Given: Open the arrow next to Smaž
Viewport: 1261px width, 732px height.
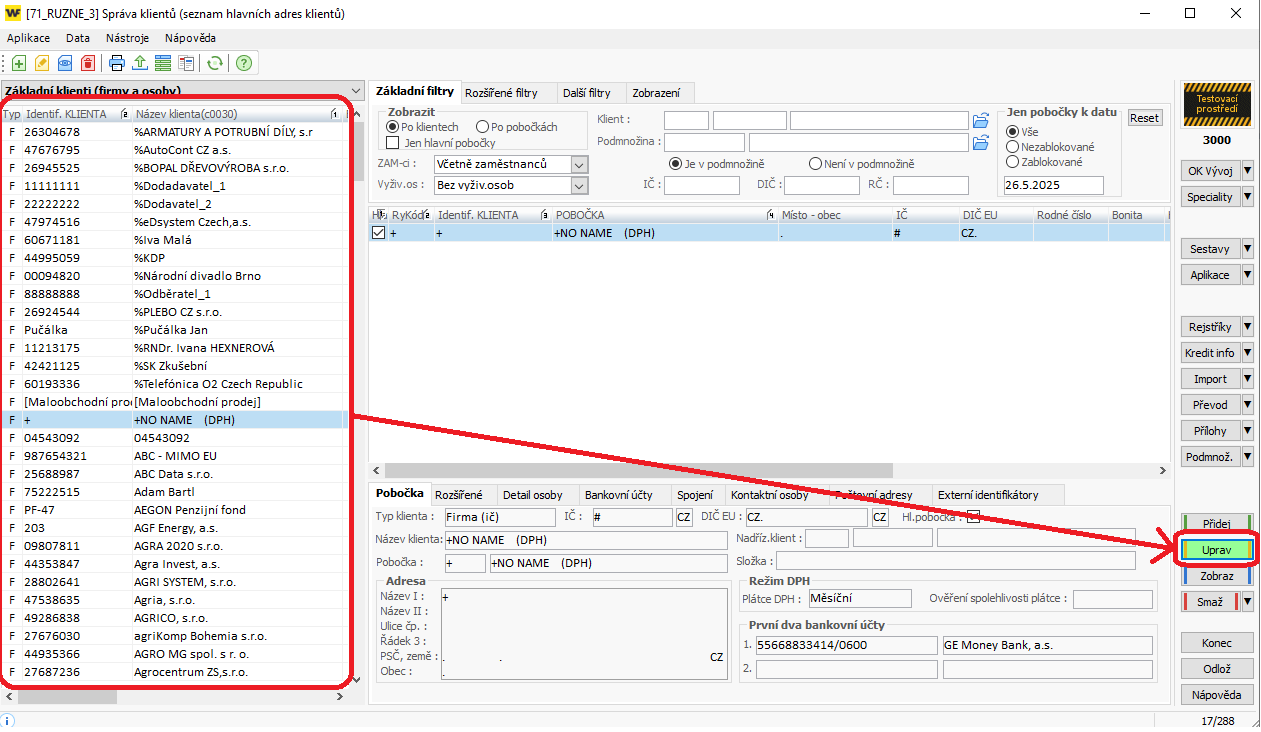Looking at the screenshot, I should point(1247,602).
